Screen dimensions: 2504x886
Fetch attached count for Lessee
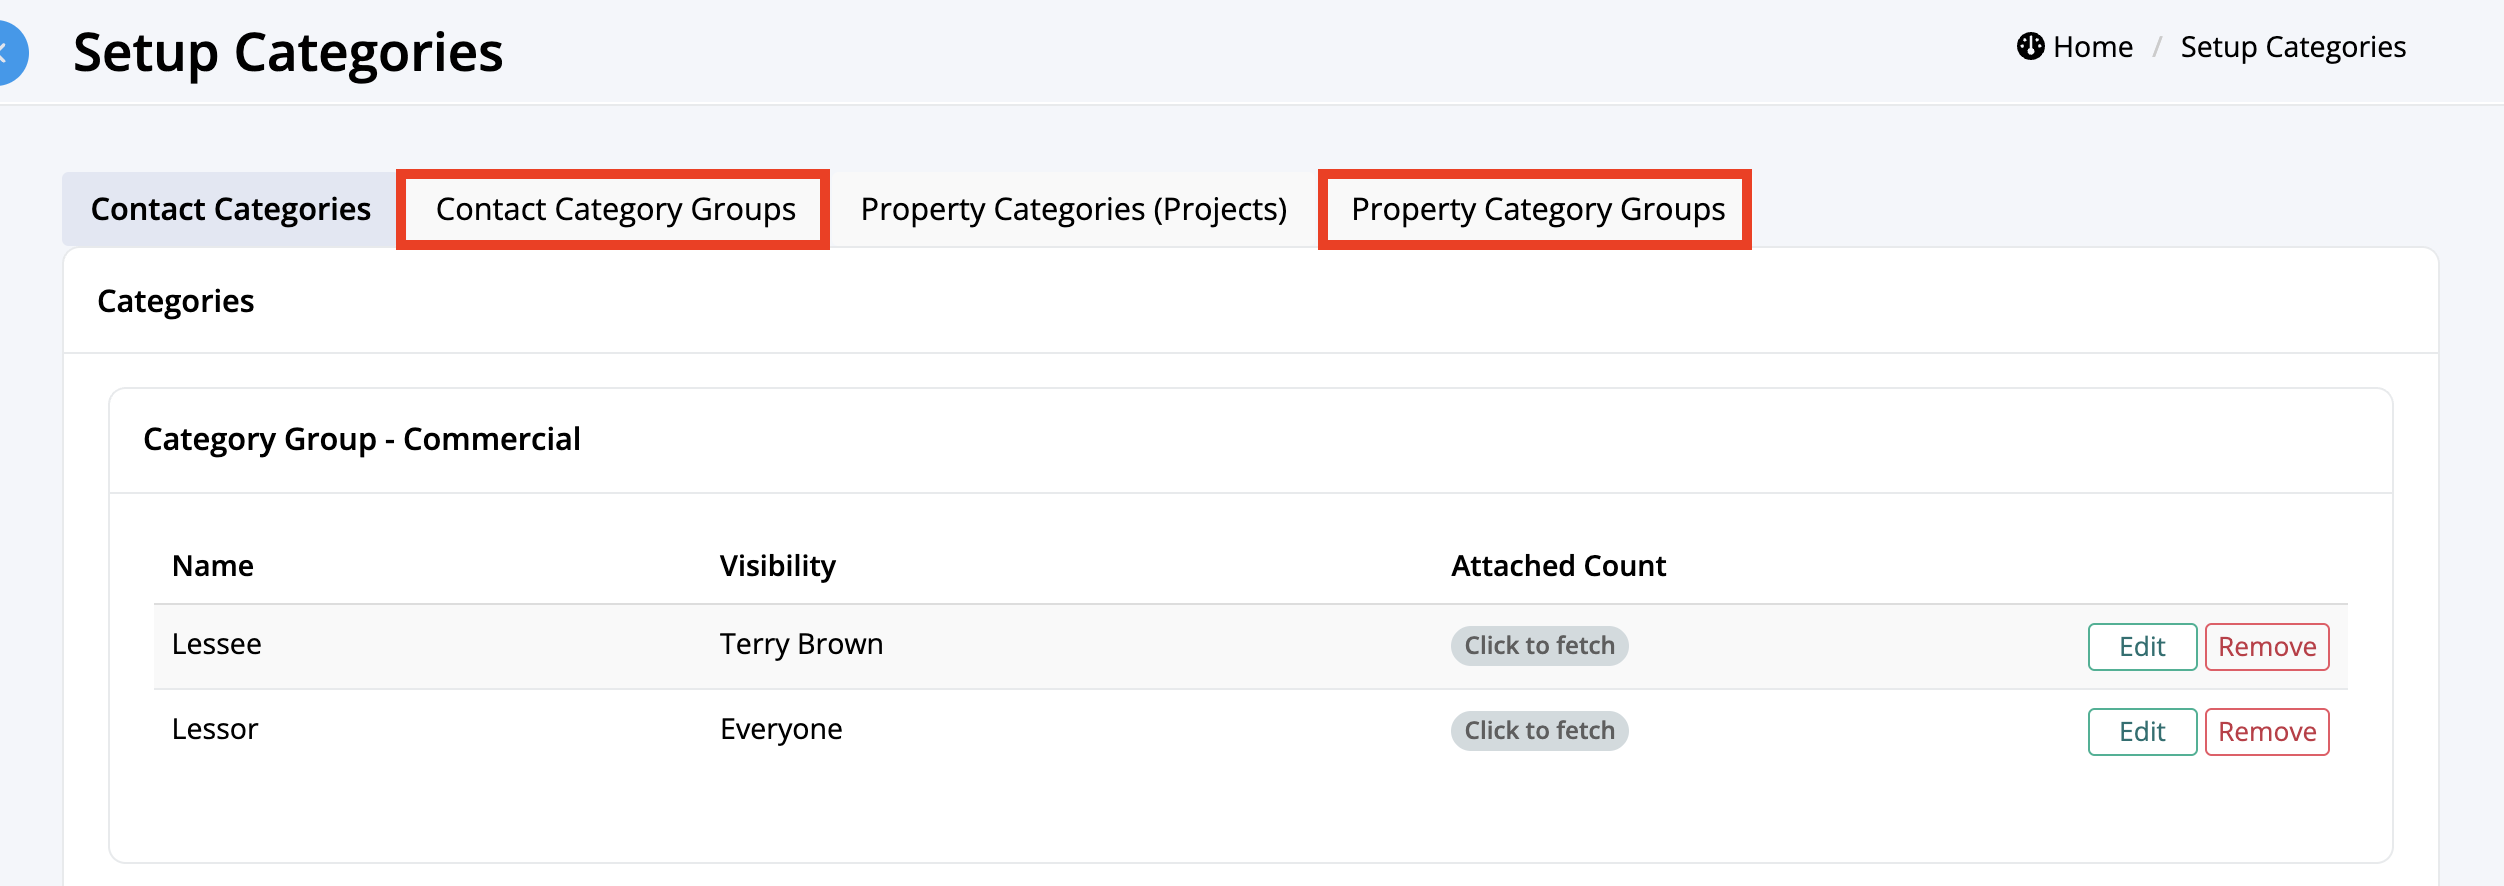click(1538, 646)
